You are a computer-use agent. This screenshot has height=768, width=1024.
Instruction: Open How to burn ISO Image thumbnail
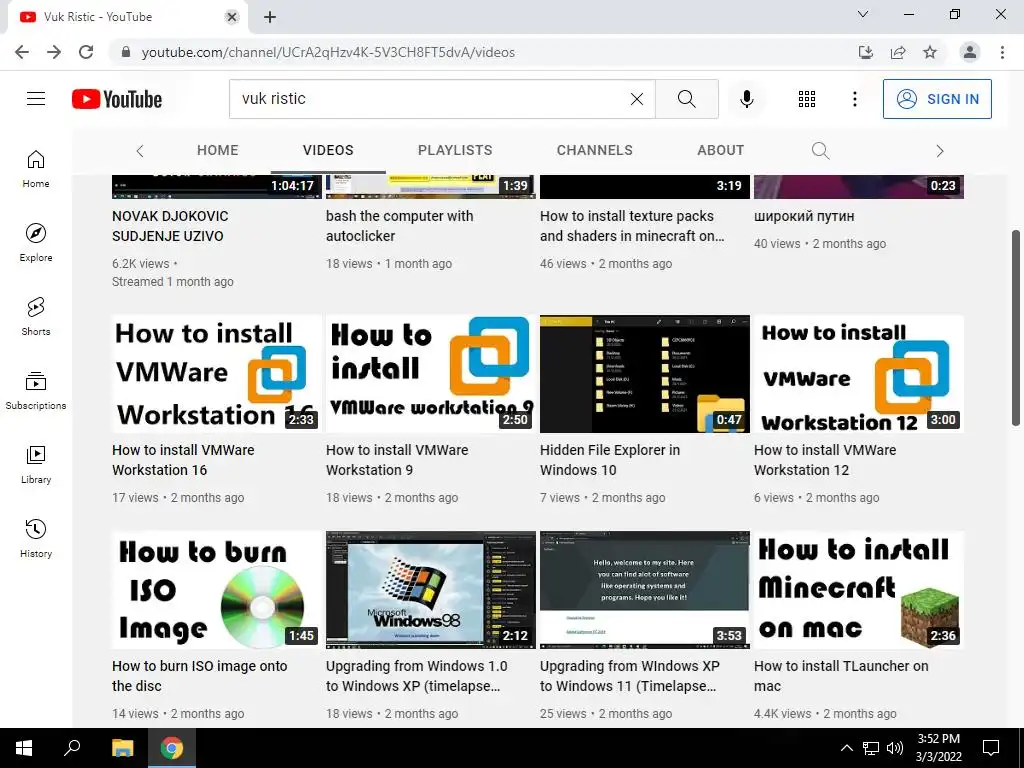(x=217, y=590)
